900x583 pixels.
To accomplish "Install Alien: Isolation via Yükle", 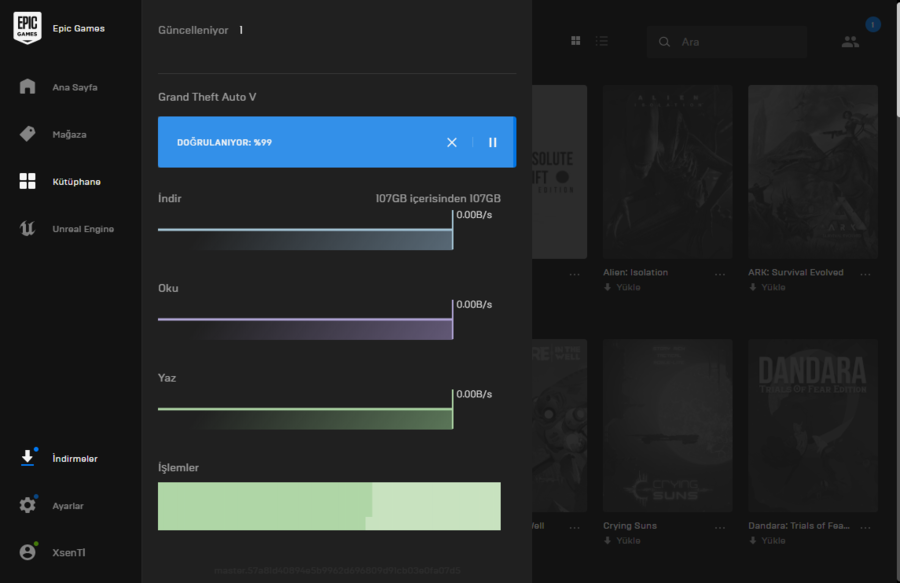I will (x=622, y=287).
